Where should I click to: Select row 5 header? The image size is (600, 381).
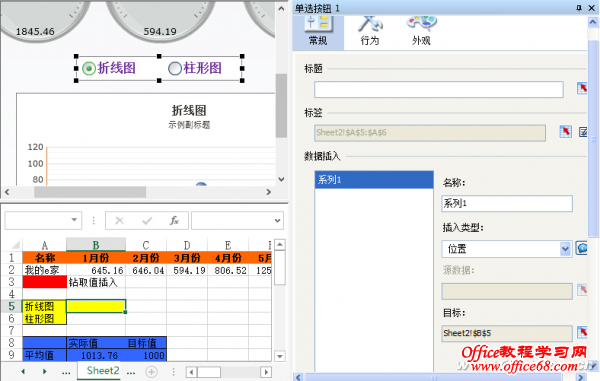coord(11,306)
